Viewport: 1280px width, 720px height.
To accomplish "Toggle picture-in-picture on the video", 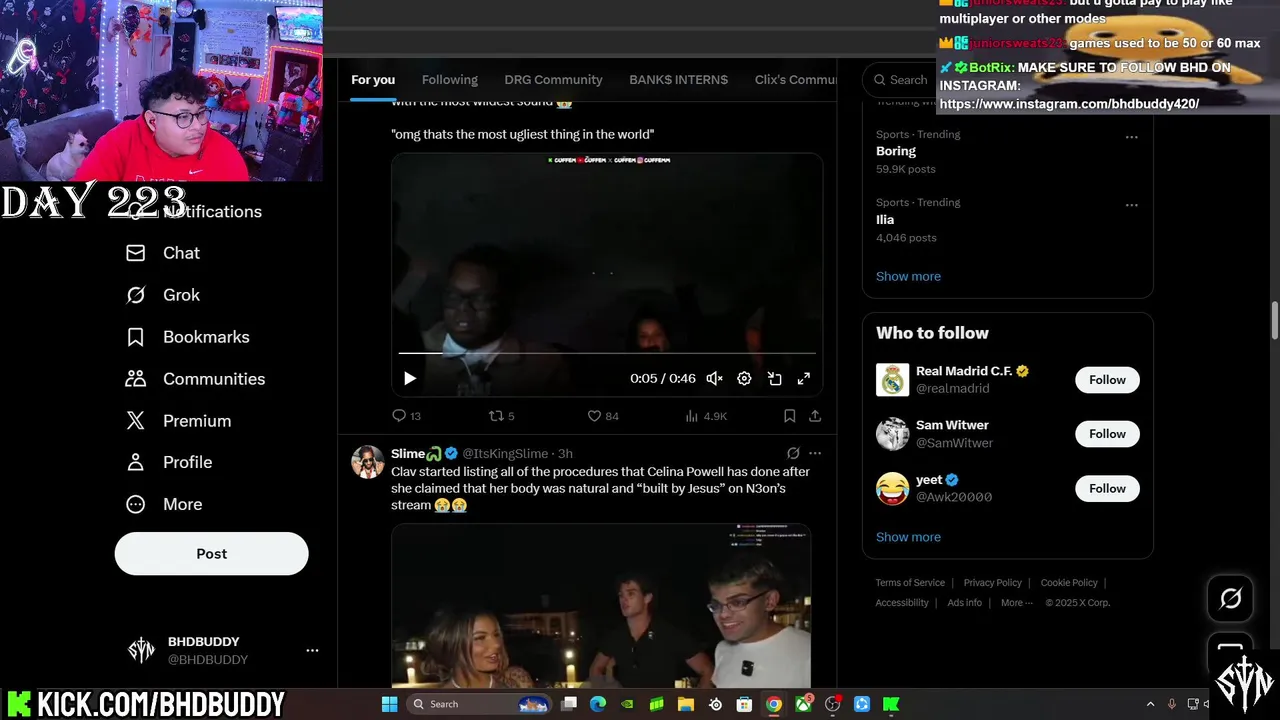I will pyautogui.click(x=774, y=378).
